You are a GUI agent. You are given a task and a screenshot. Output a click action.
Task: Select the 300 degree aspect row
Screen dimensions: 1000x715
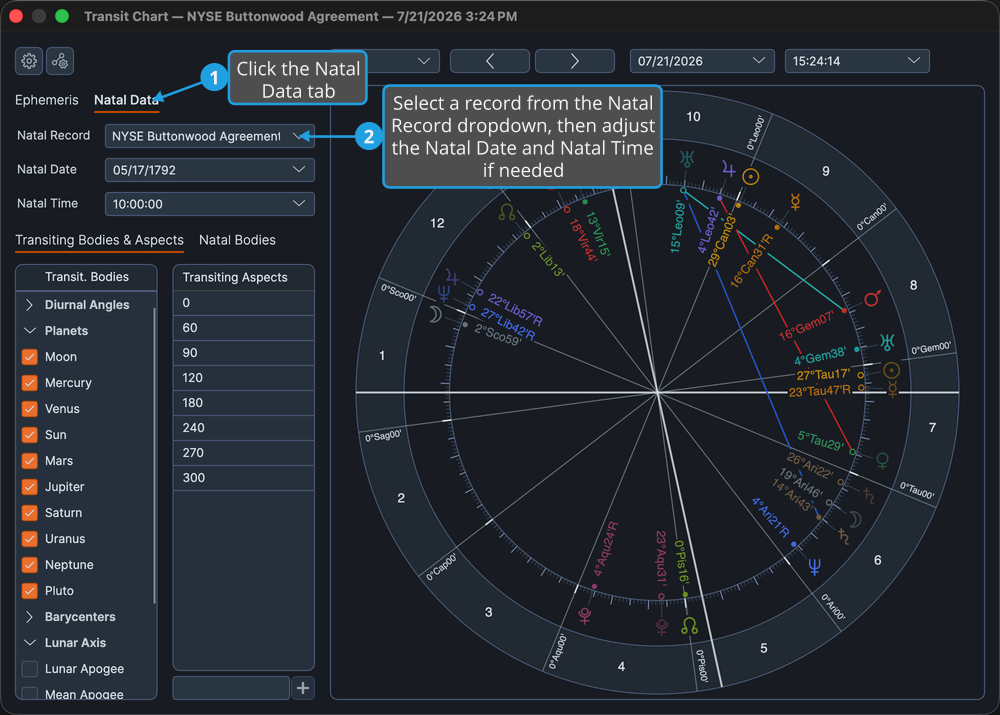coord(244,478)
